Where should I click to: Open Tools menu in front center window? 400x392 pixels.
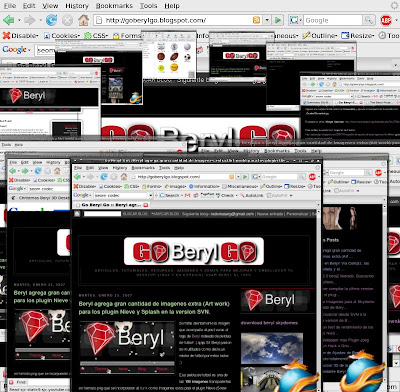tap(164, 168)
